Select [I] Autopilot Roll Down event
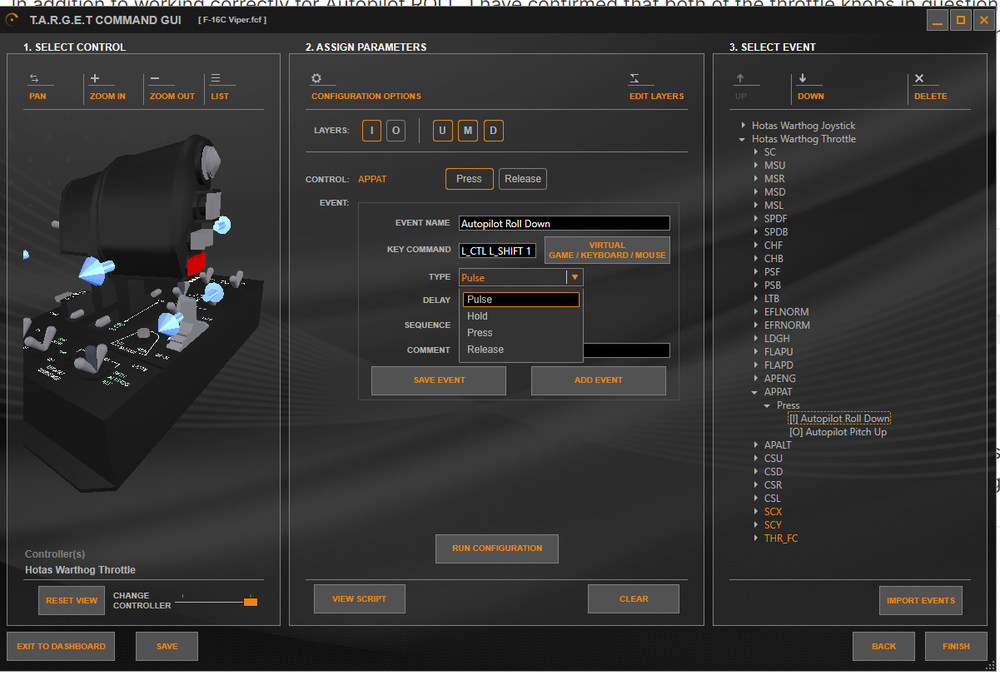The image size is (1000, 680). [x=839, y=419]
